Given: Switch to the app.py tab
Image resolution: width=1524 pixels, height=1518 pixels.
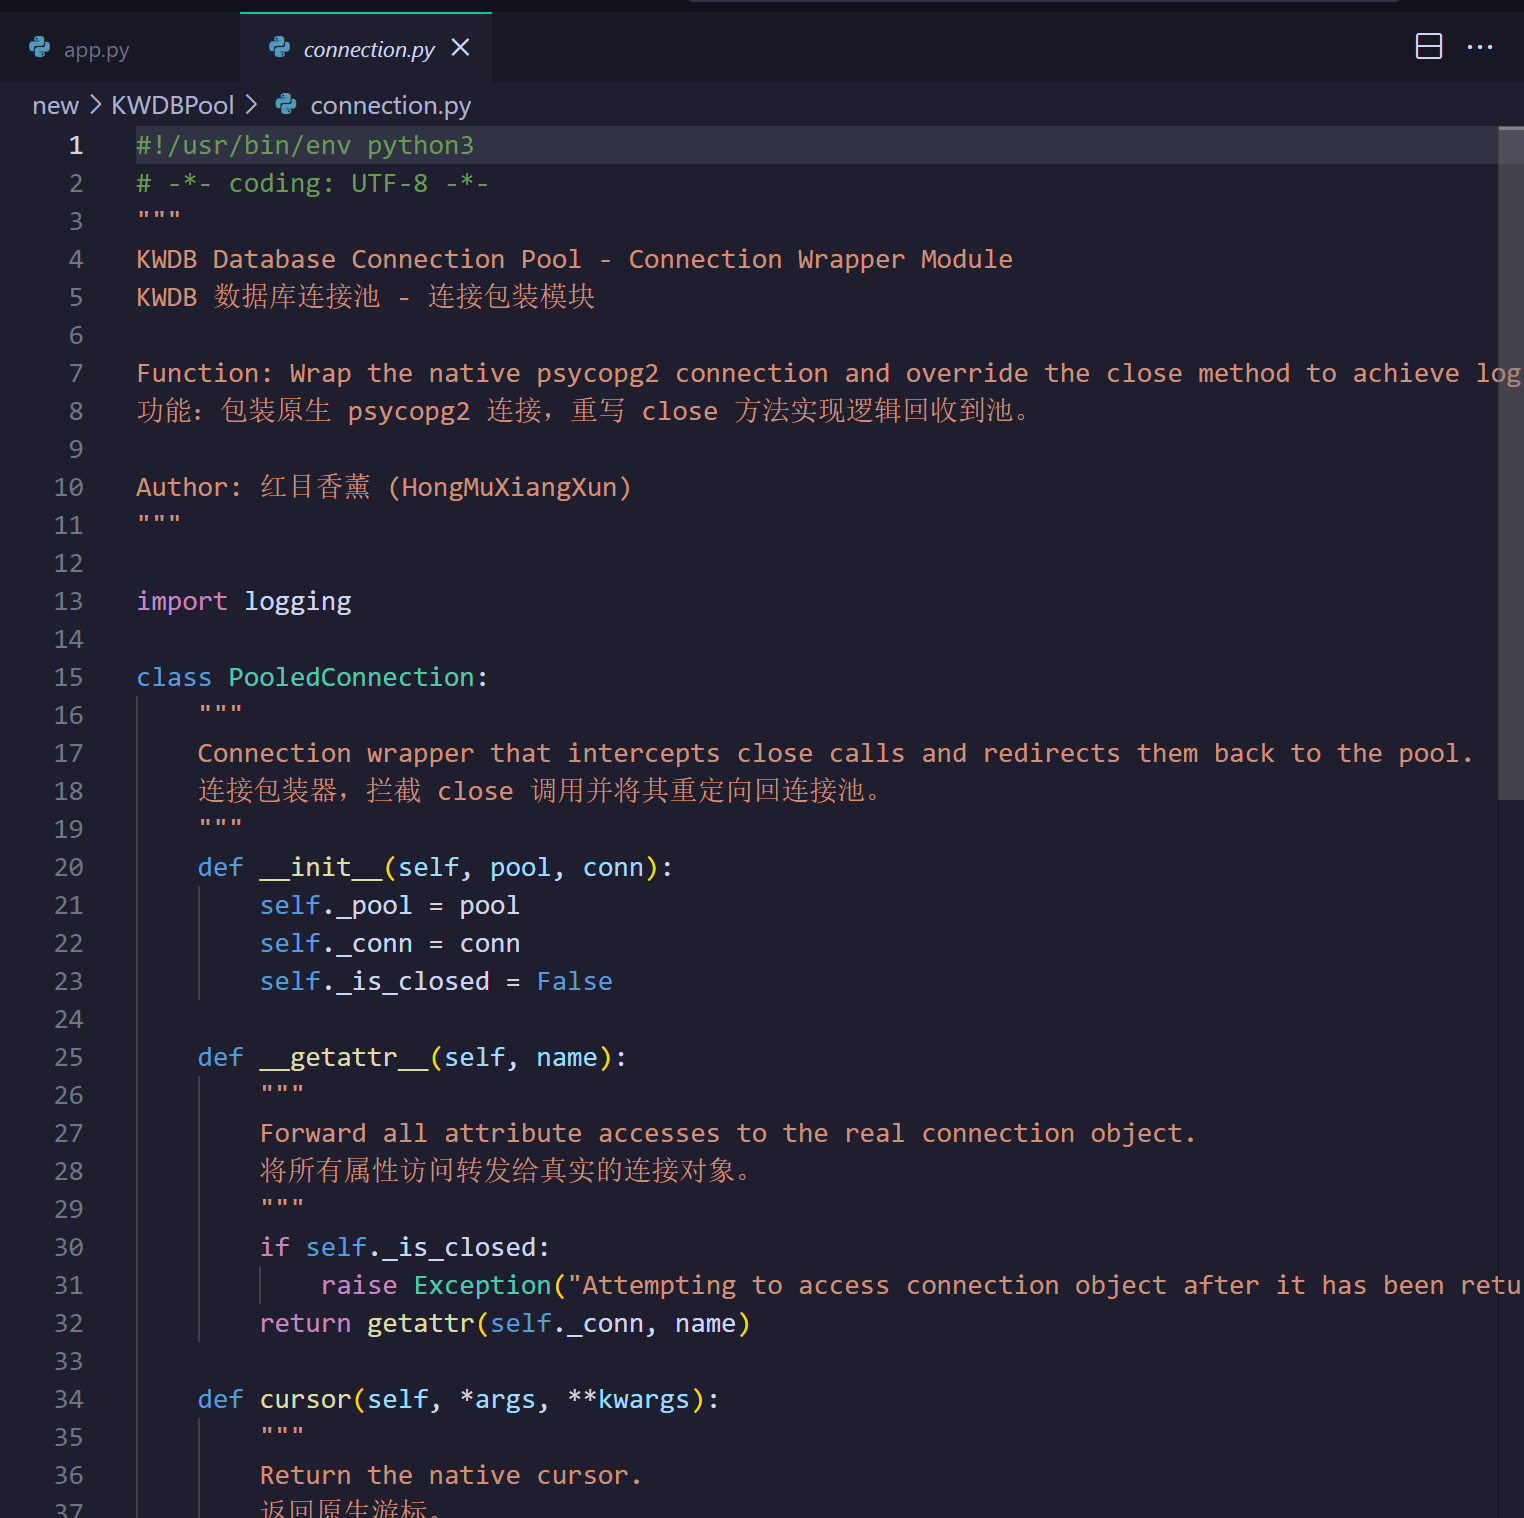Looking at the screenshot, I should tap(95, 49).
